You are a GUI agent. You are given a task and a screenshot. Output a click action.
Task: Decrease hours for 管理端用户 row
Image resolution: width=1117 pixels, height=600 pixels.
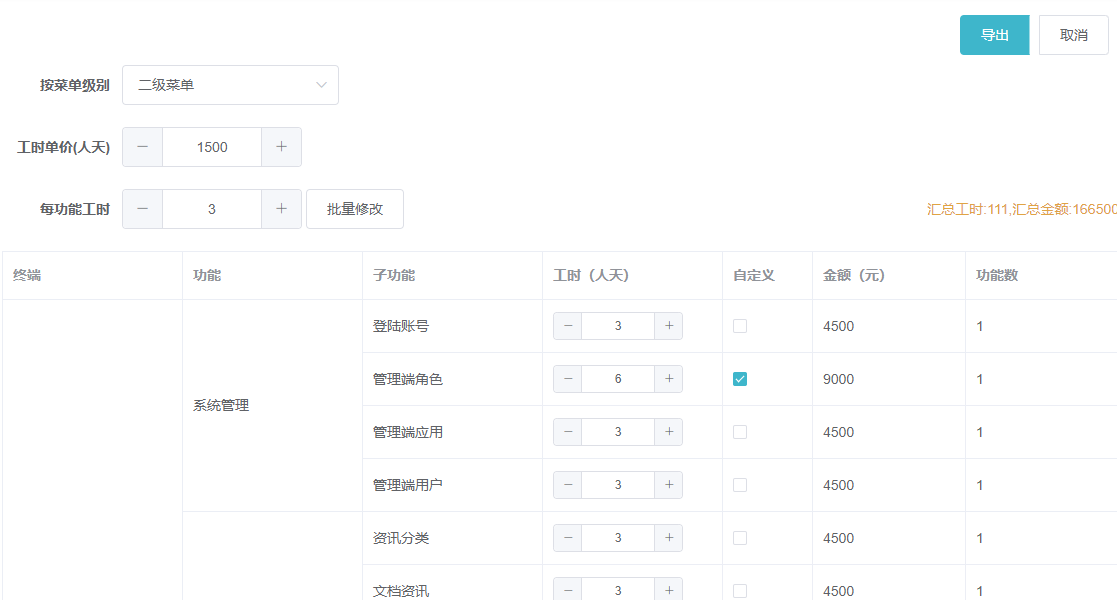(568, 485)
